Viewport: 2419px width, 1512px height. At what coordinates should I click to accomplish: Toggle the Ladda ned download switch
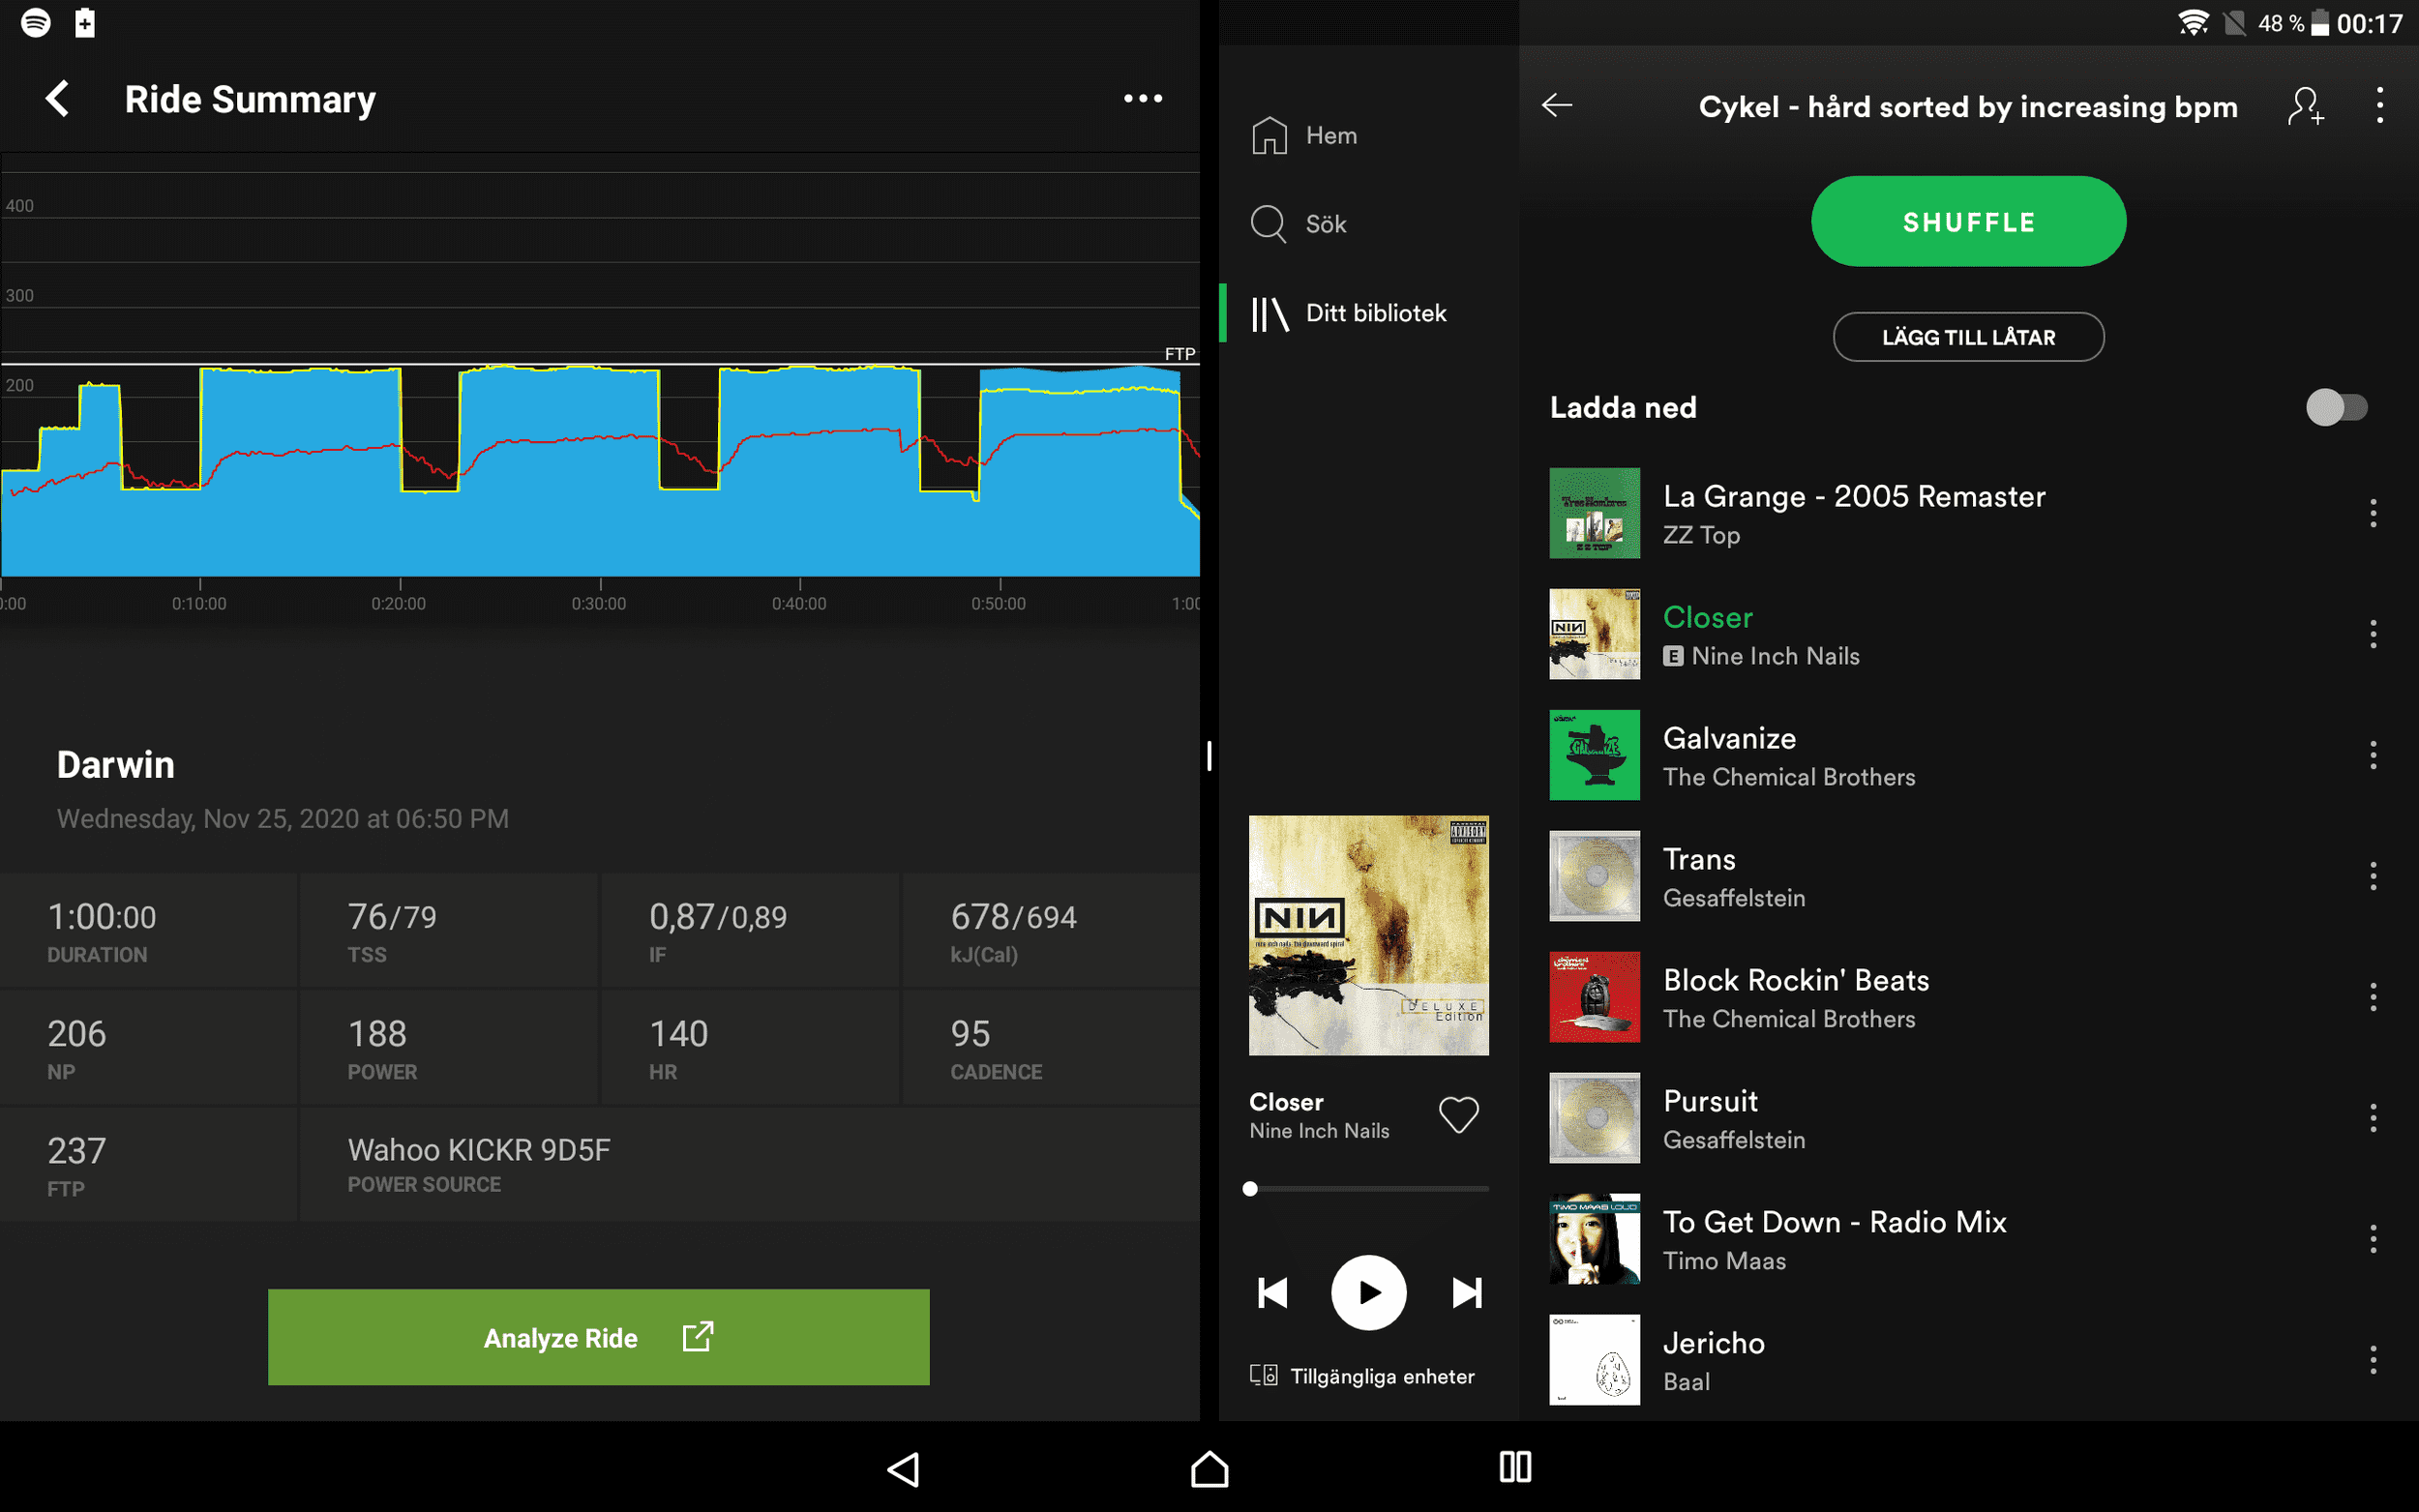click(x=2336, y=407)
